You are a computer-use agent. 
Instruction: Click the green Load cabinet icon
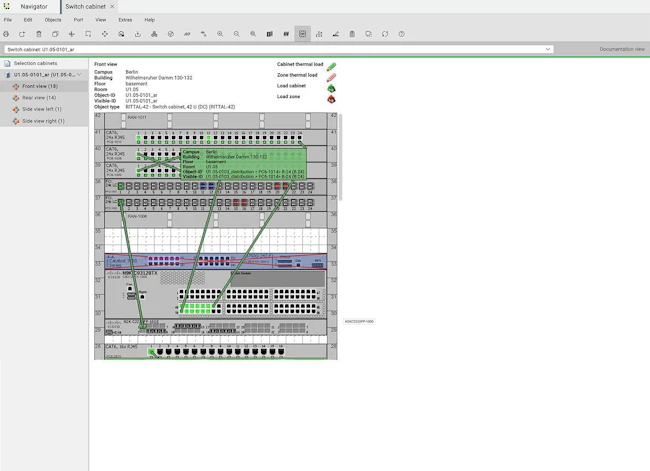[331, 88]
